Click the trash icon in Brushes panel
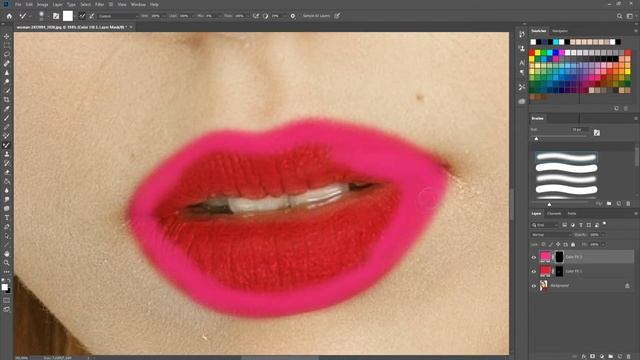The image size is (640, 360). 628,203
